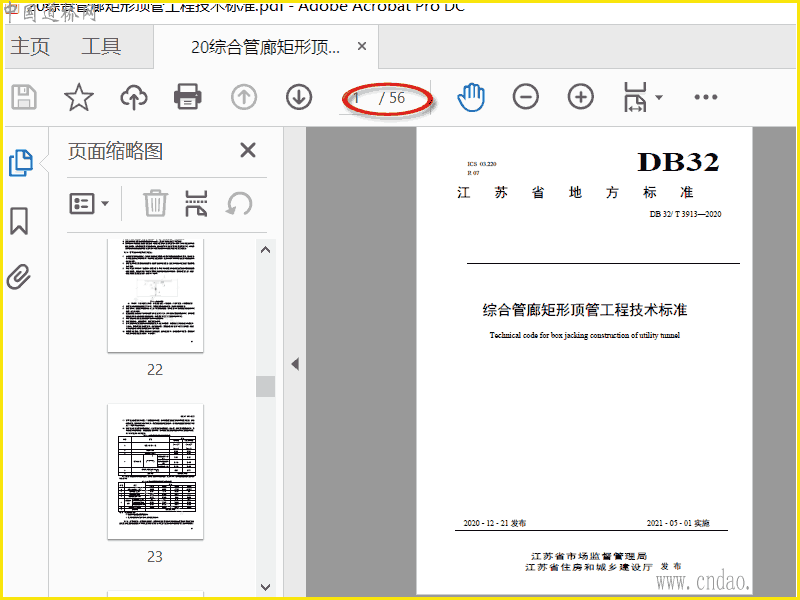
Task: Click the title 综合管廊矩形顶管工程技术标准
Action: pos(585,310)
